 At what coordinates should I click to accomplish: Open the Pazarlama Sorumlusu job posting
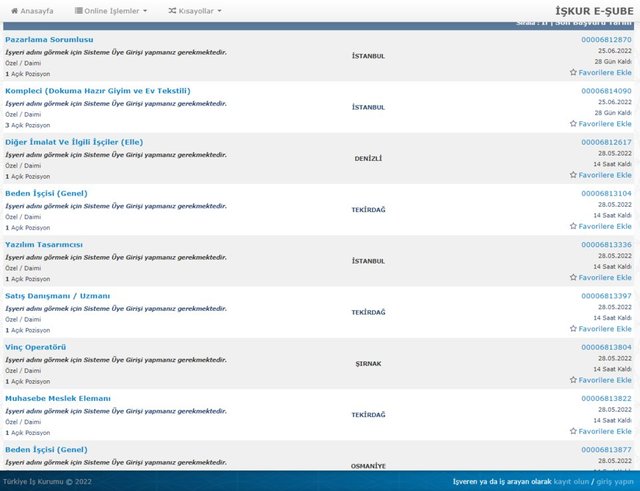click(49, 39)
